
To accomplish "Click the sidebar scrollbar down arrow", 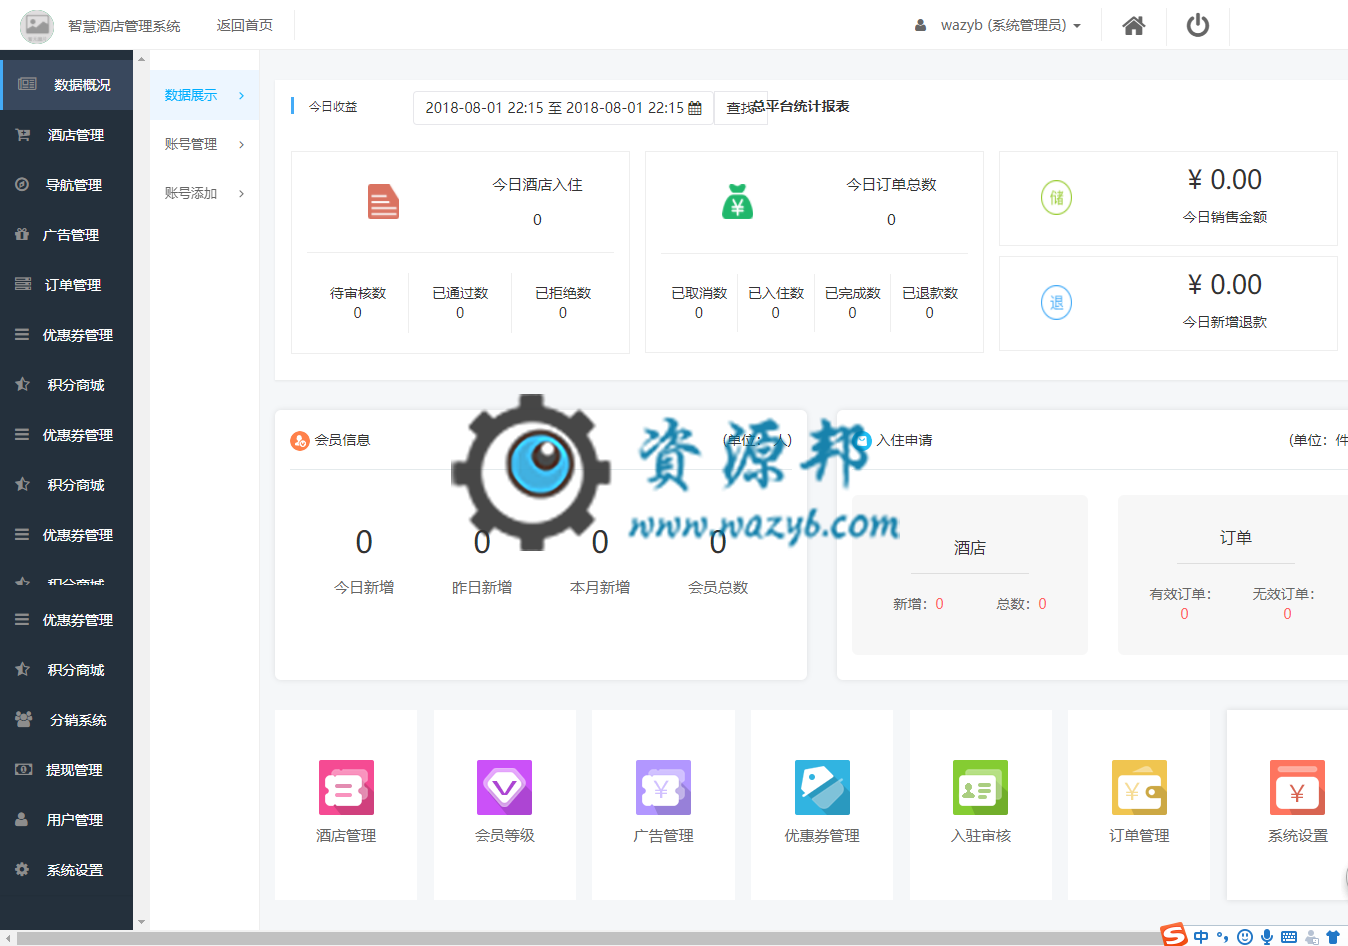I will point(141,922).
